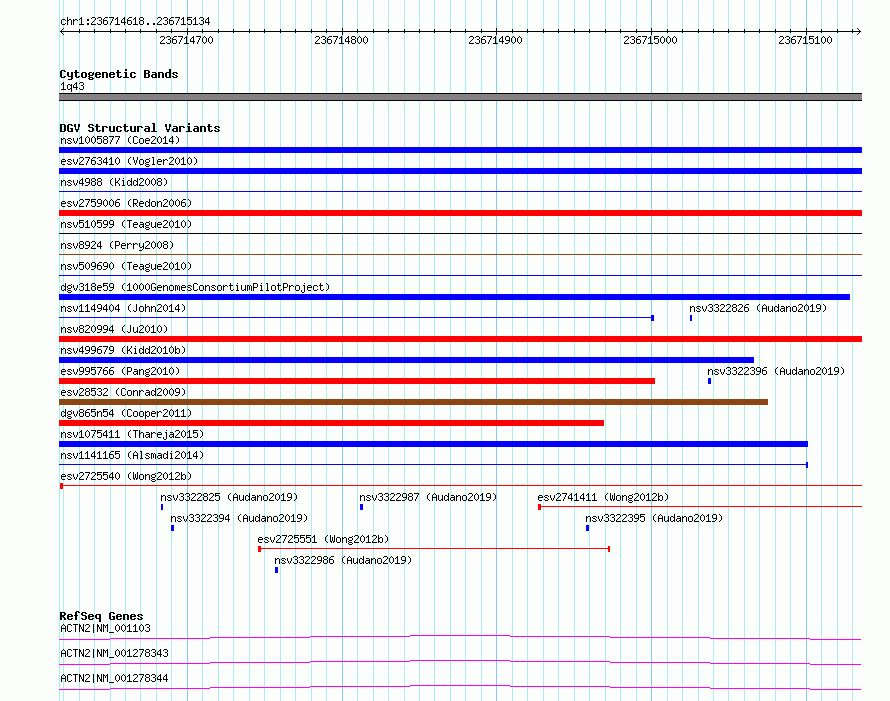Click the nsv510599 (Teague2010) label
The height and width of the screenshot is (701, 890).
[x=126, y=224]
